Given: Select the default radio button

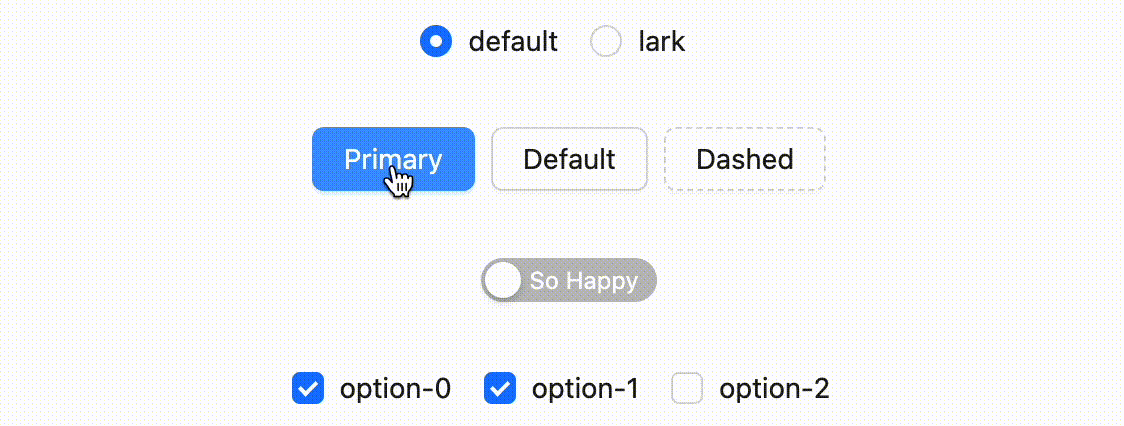Looking at the screenshot, I should [x=437, y=42].
